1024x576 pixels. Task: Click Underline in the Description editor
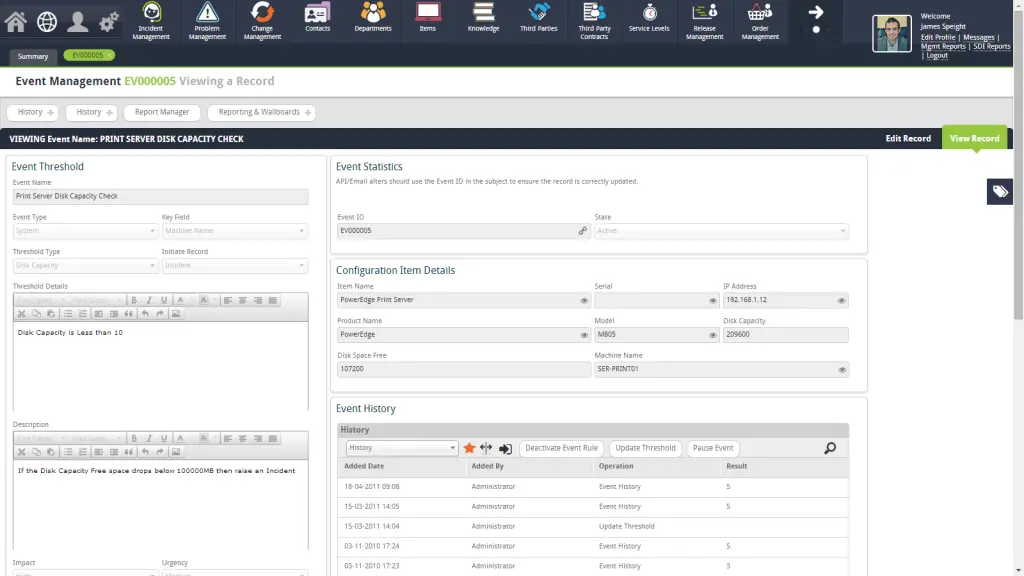point(164,439)
